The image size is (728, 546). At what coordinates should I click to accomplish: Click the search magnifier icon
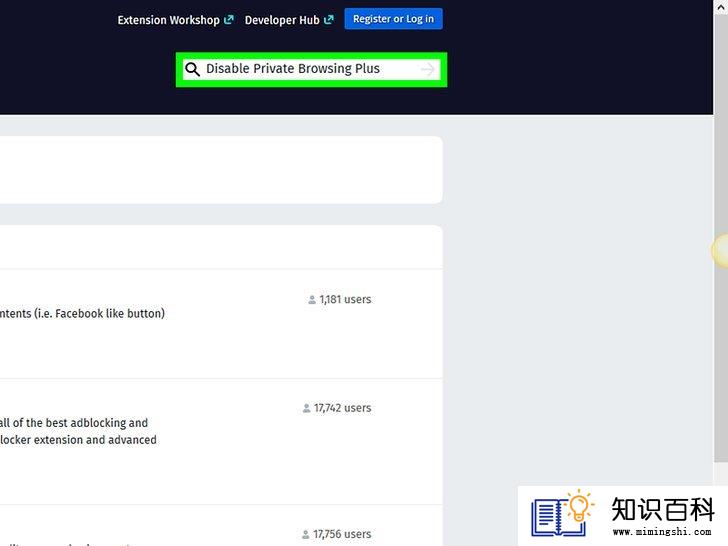(192, 69)
